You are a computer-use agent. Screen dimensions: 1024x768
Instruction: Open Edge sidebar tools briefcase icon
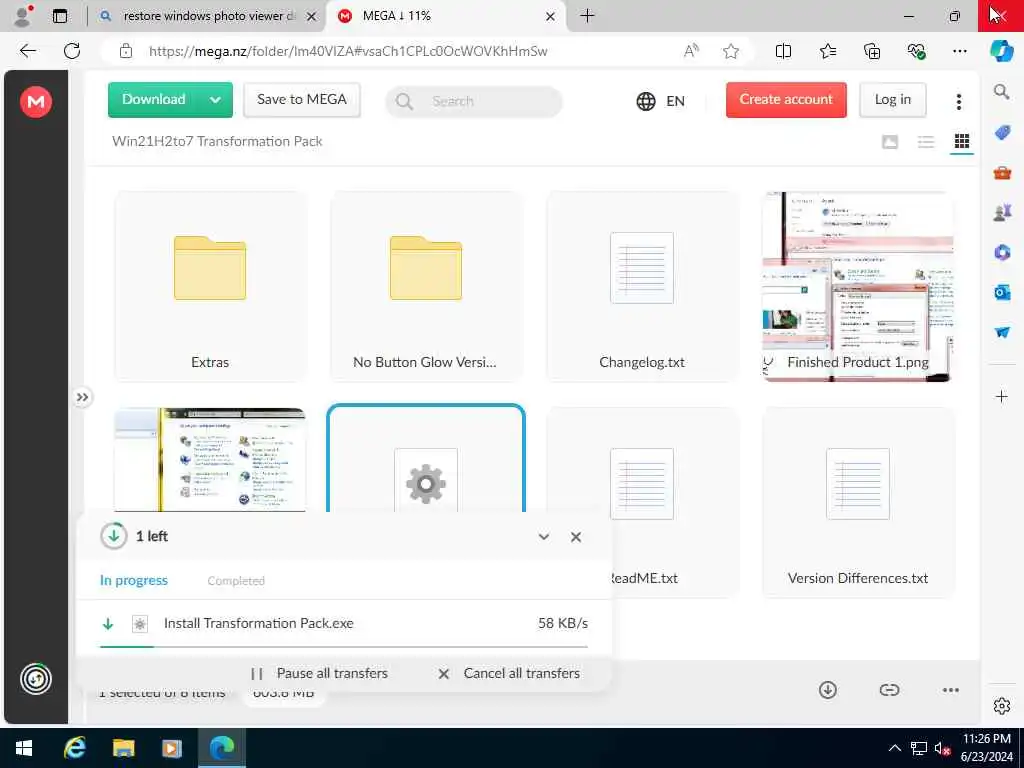point(1002,173)
